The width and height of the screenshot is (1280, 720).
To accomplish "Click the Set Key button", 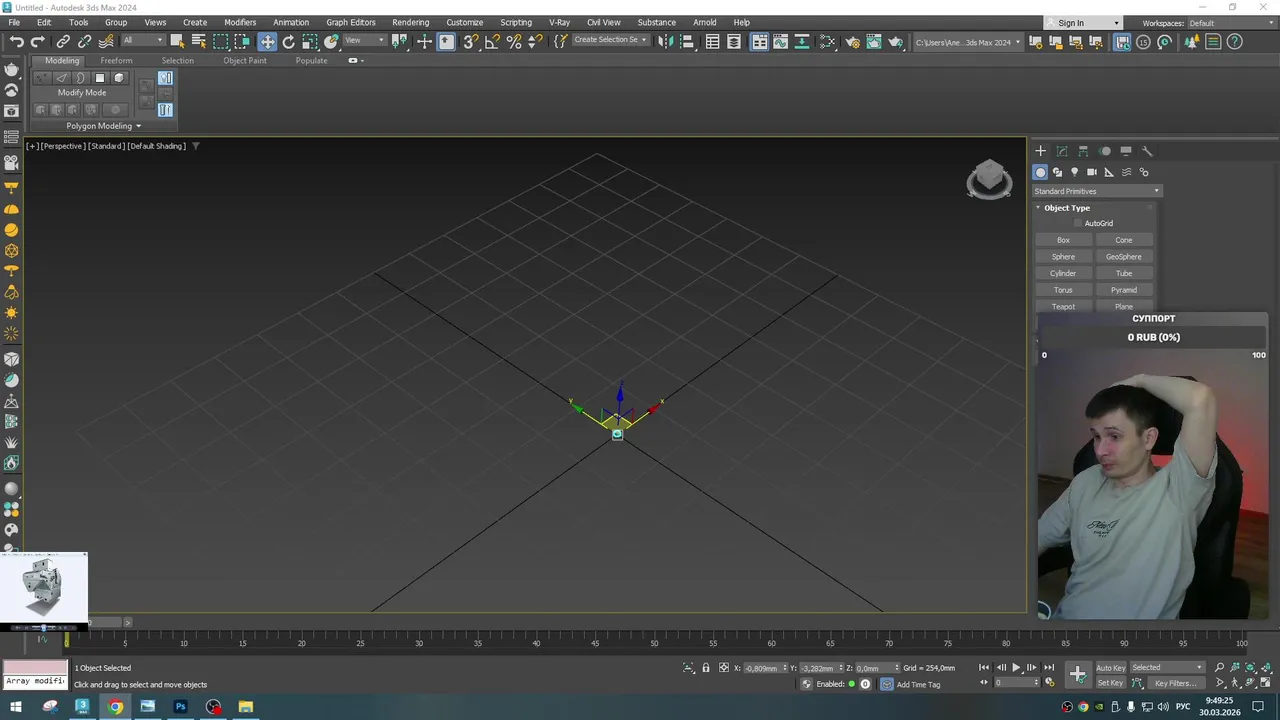I will coord(1110,684).
